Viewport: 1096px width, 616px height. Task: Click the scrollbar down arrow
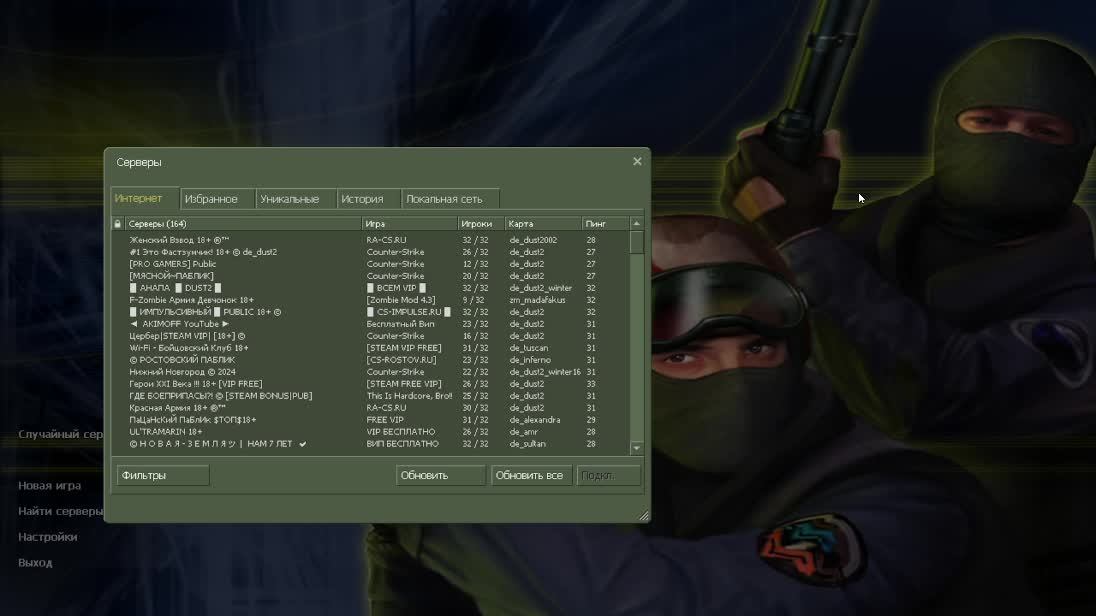click(636, 447)
